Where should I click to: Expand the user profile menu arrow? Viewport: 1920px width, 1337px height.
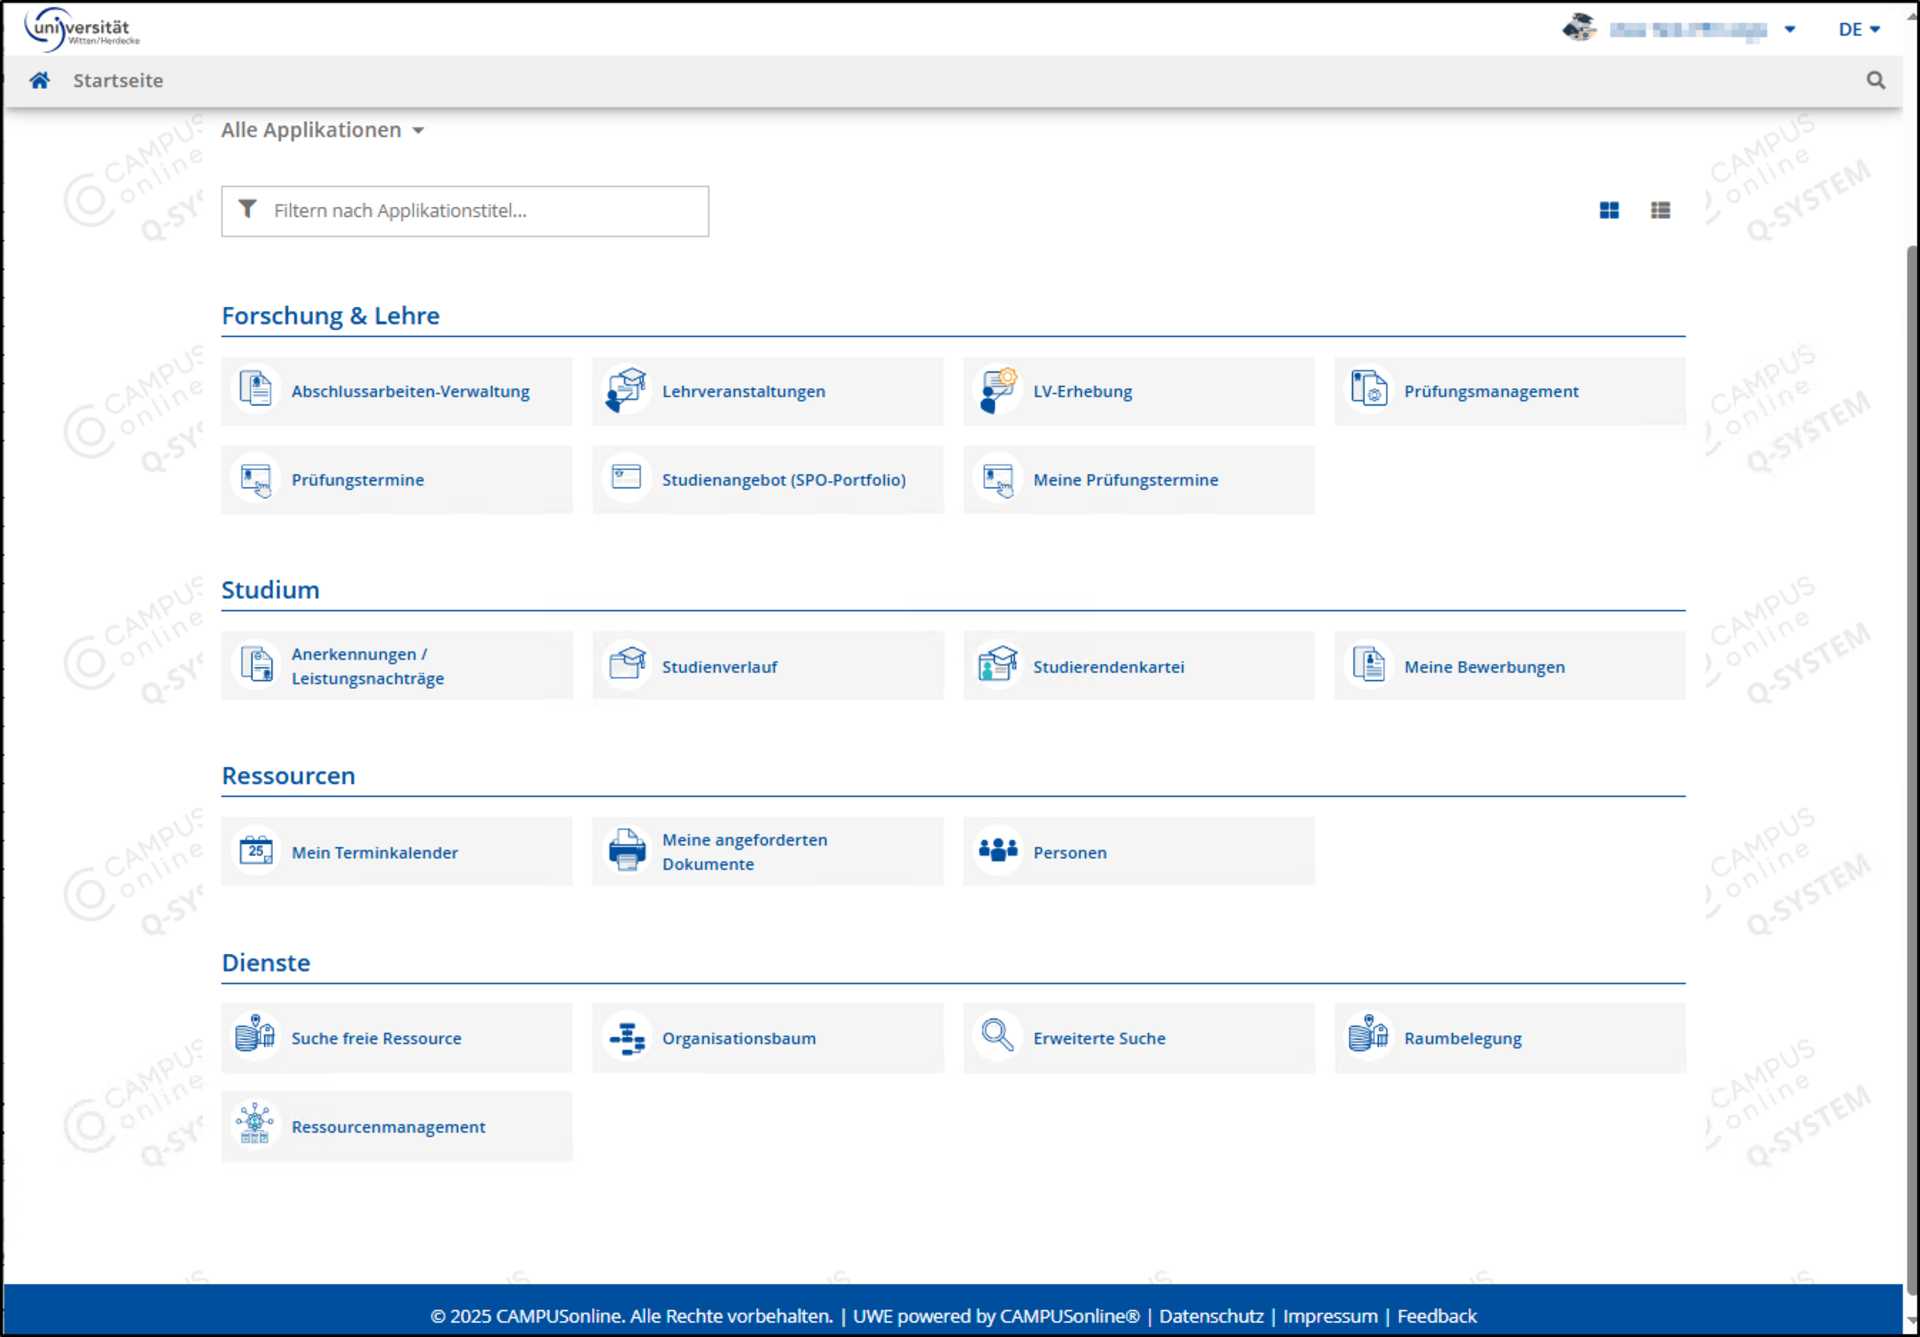1790,30
